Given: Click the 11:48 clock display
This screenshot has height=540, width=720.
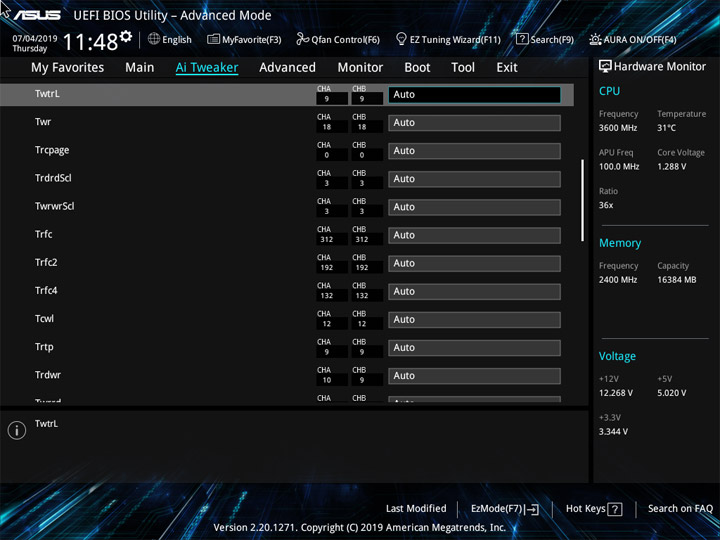Looking at the screenshot, I should pyautogui.click(x=90, y=42).
